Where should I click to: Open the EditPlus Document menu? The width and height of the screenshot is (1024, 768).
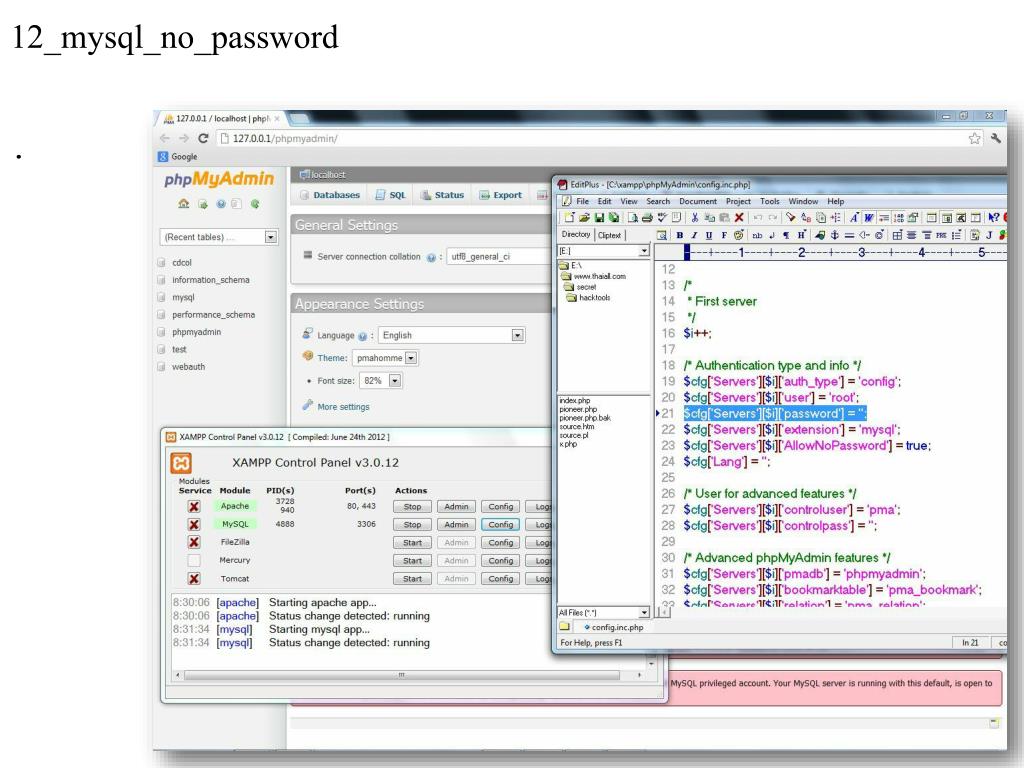click(697, 202)
